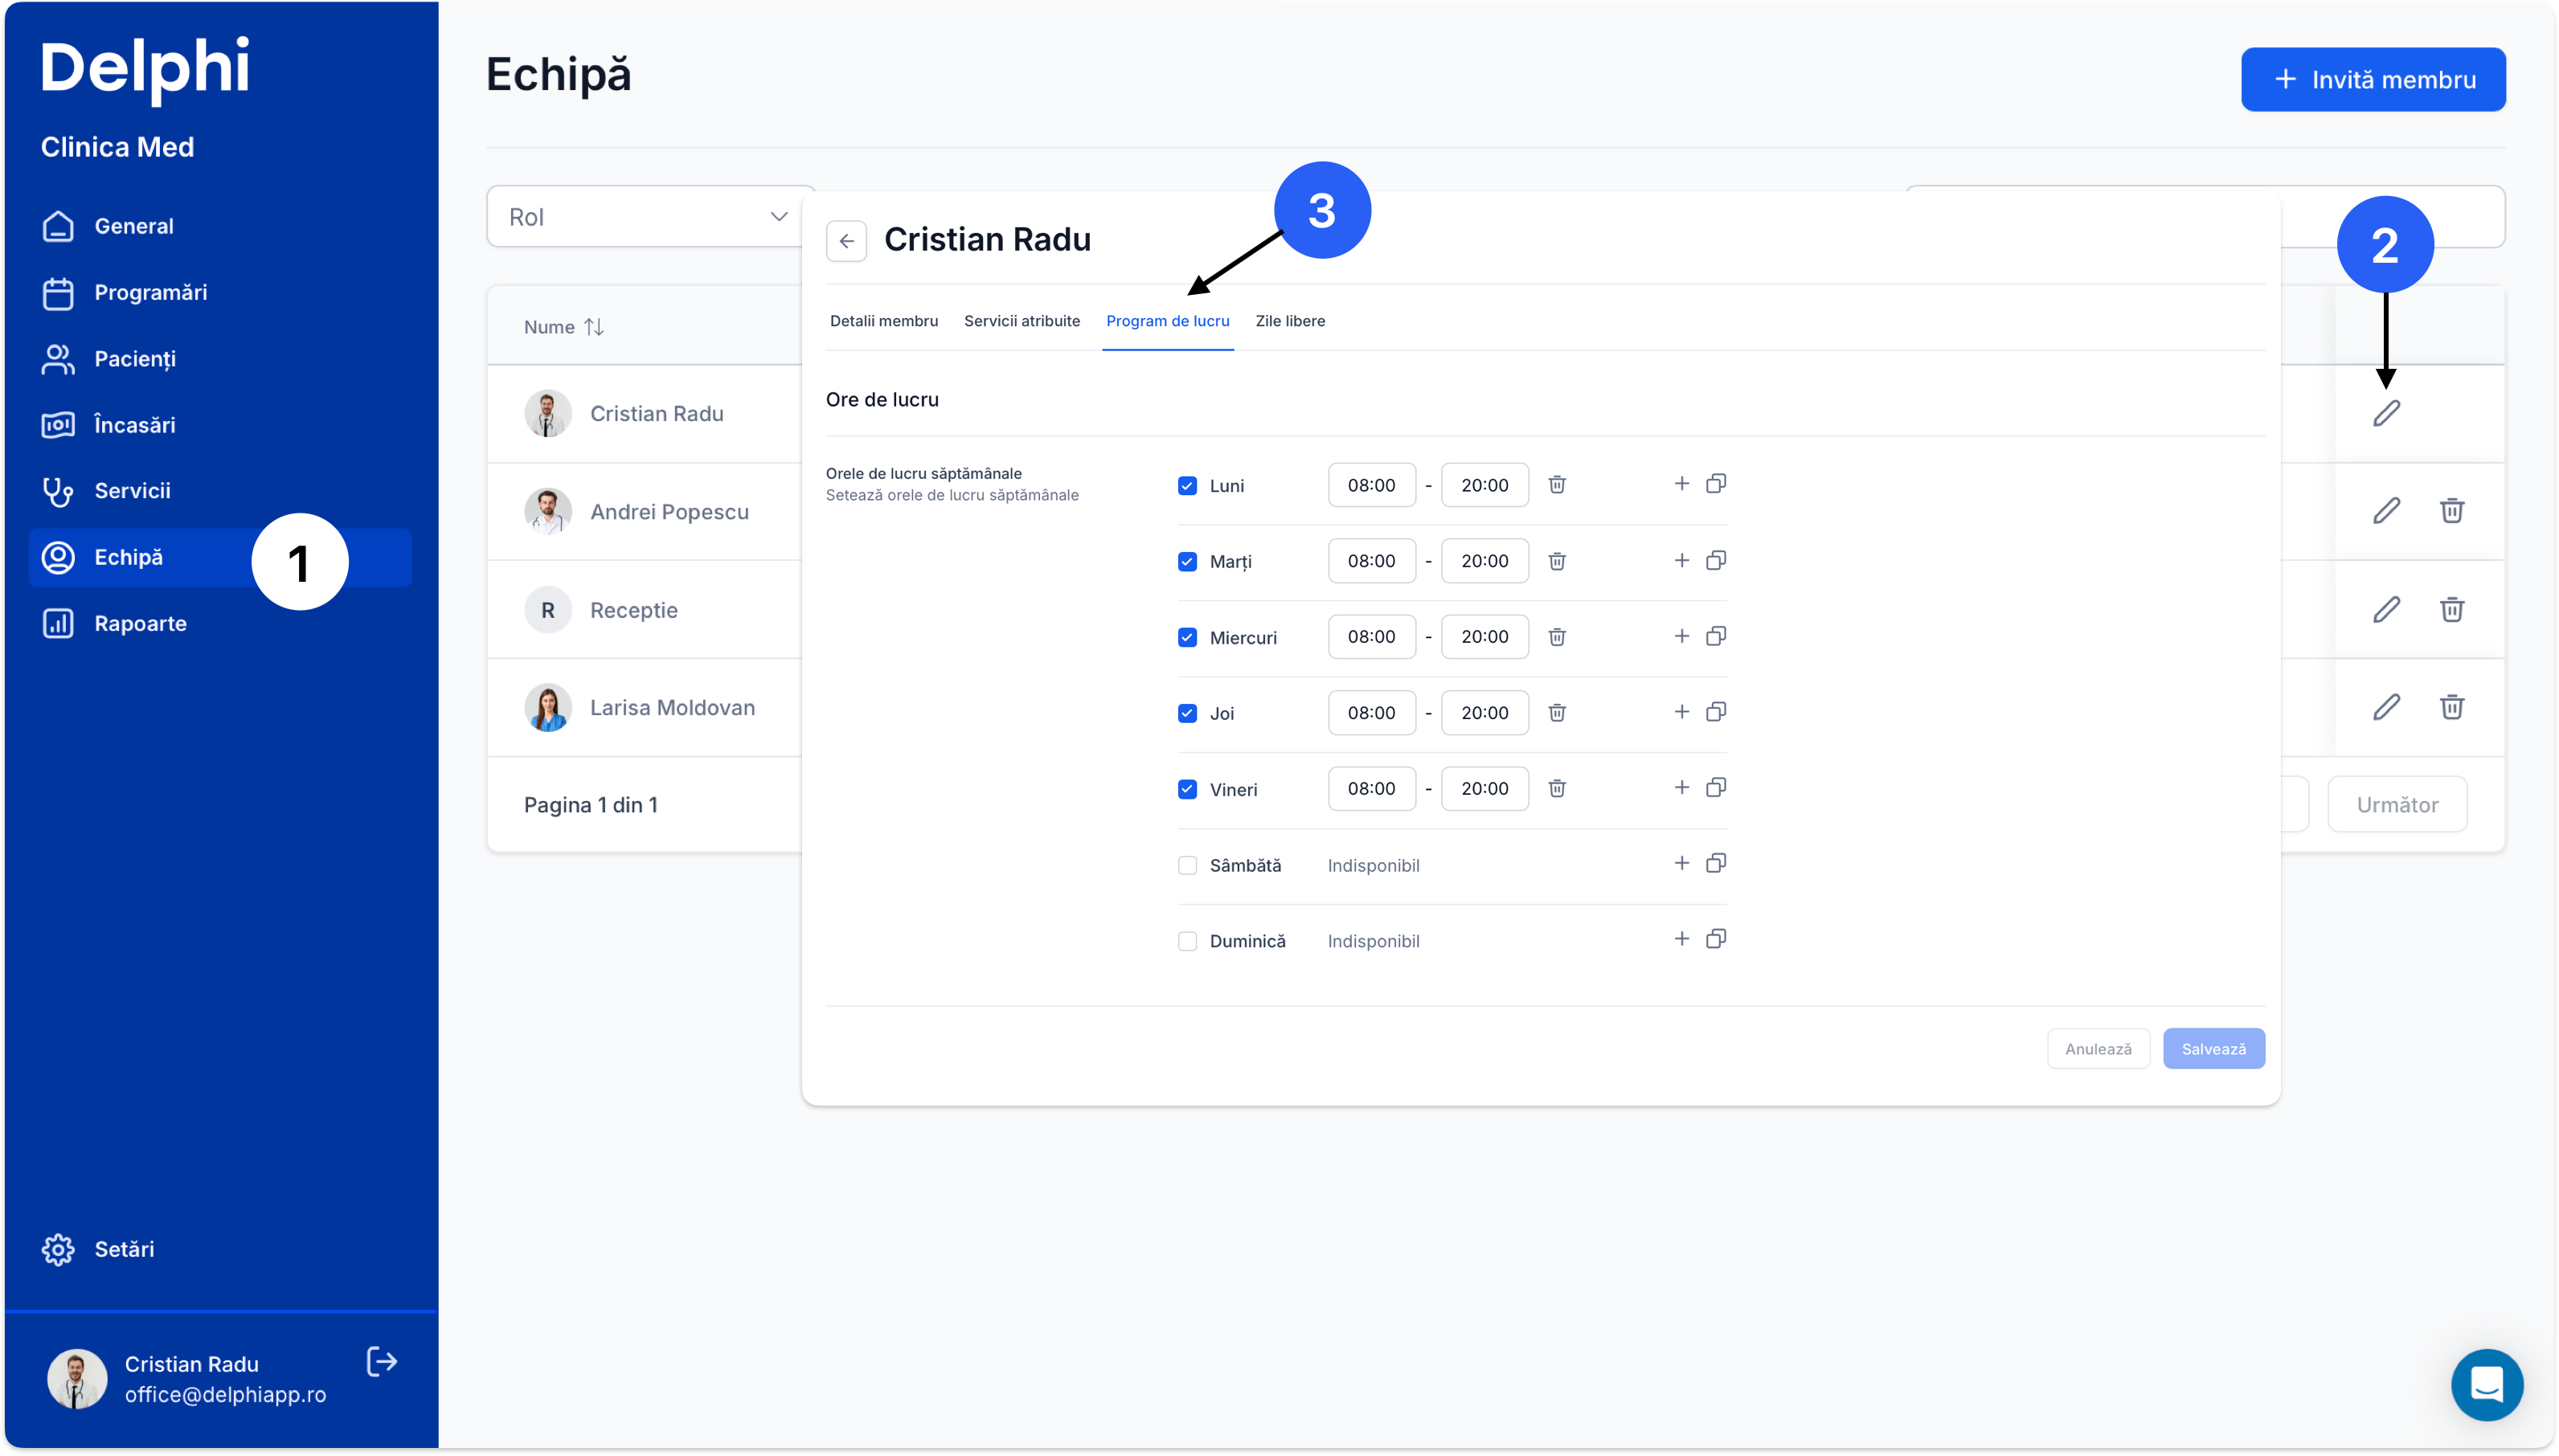Open the Servicii atribuite tab
Viewport: 2559px width, 1456px height.
click(1021, 321)
